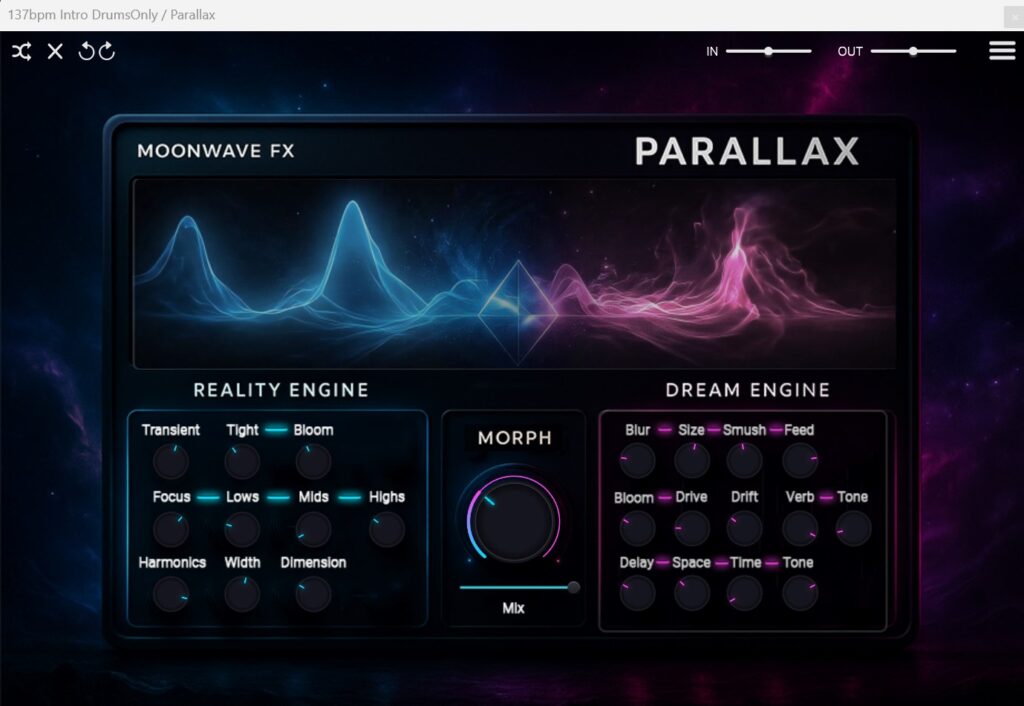Toggle the link between Focus and Lows
This screenshot has width=1024, height=706.
208,497
